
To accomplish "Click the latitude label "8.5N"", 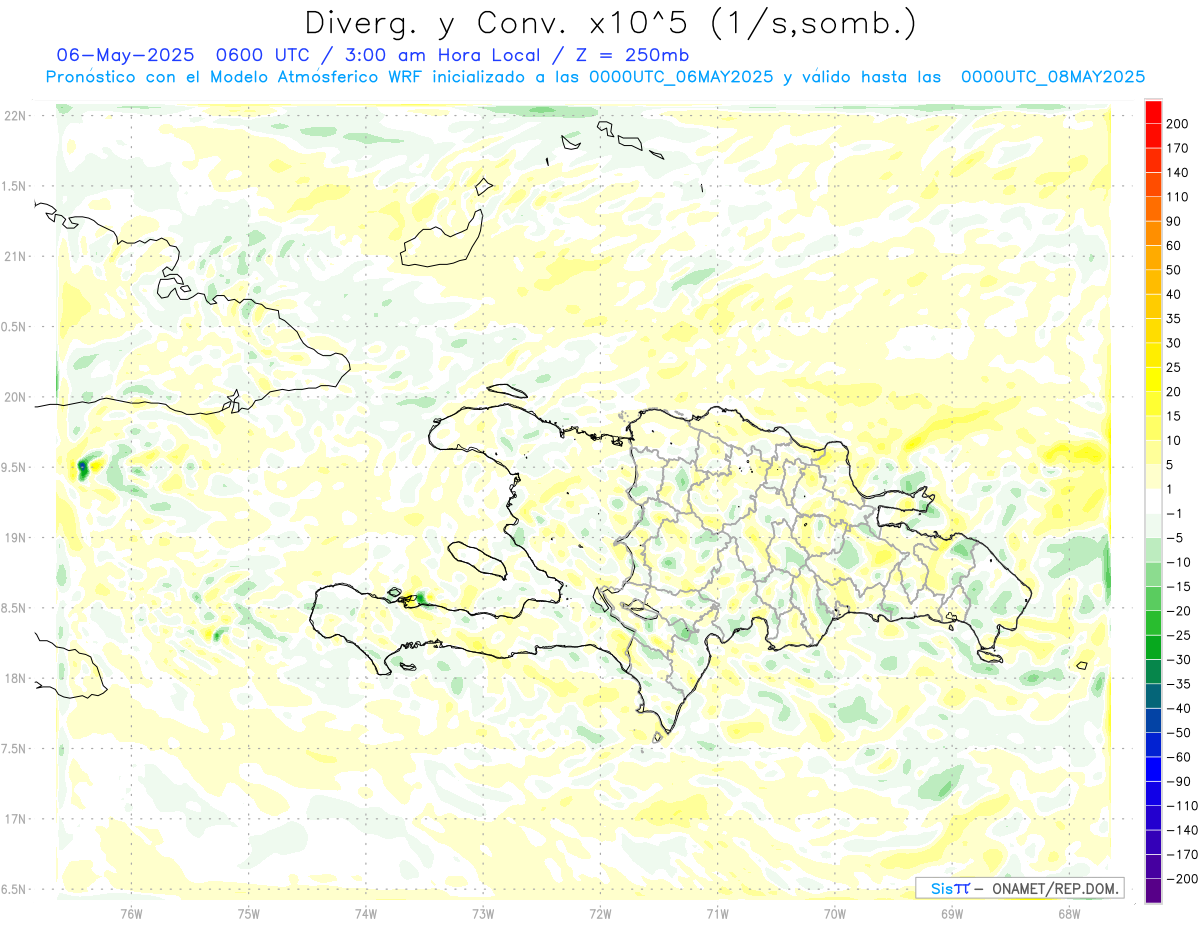I will (15, 608).
